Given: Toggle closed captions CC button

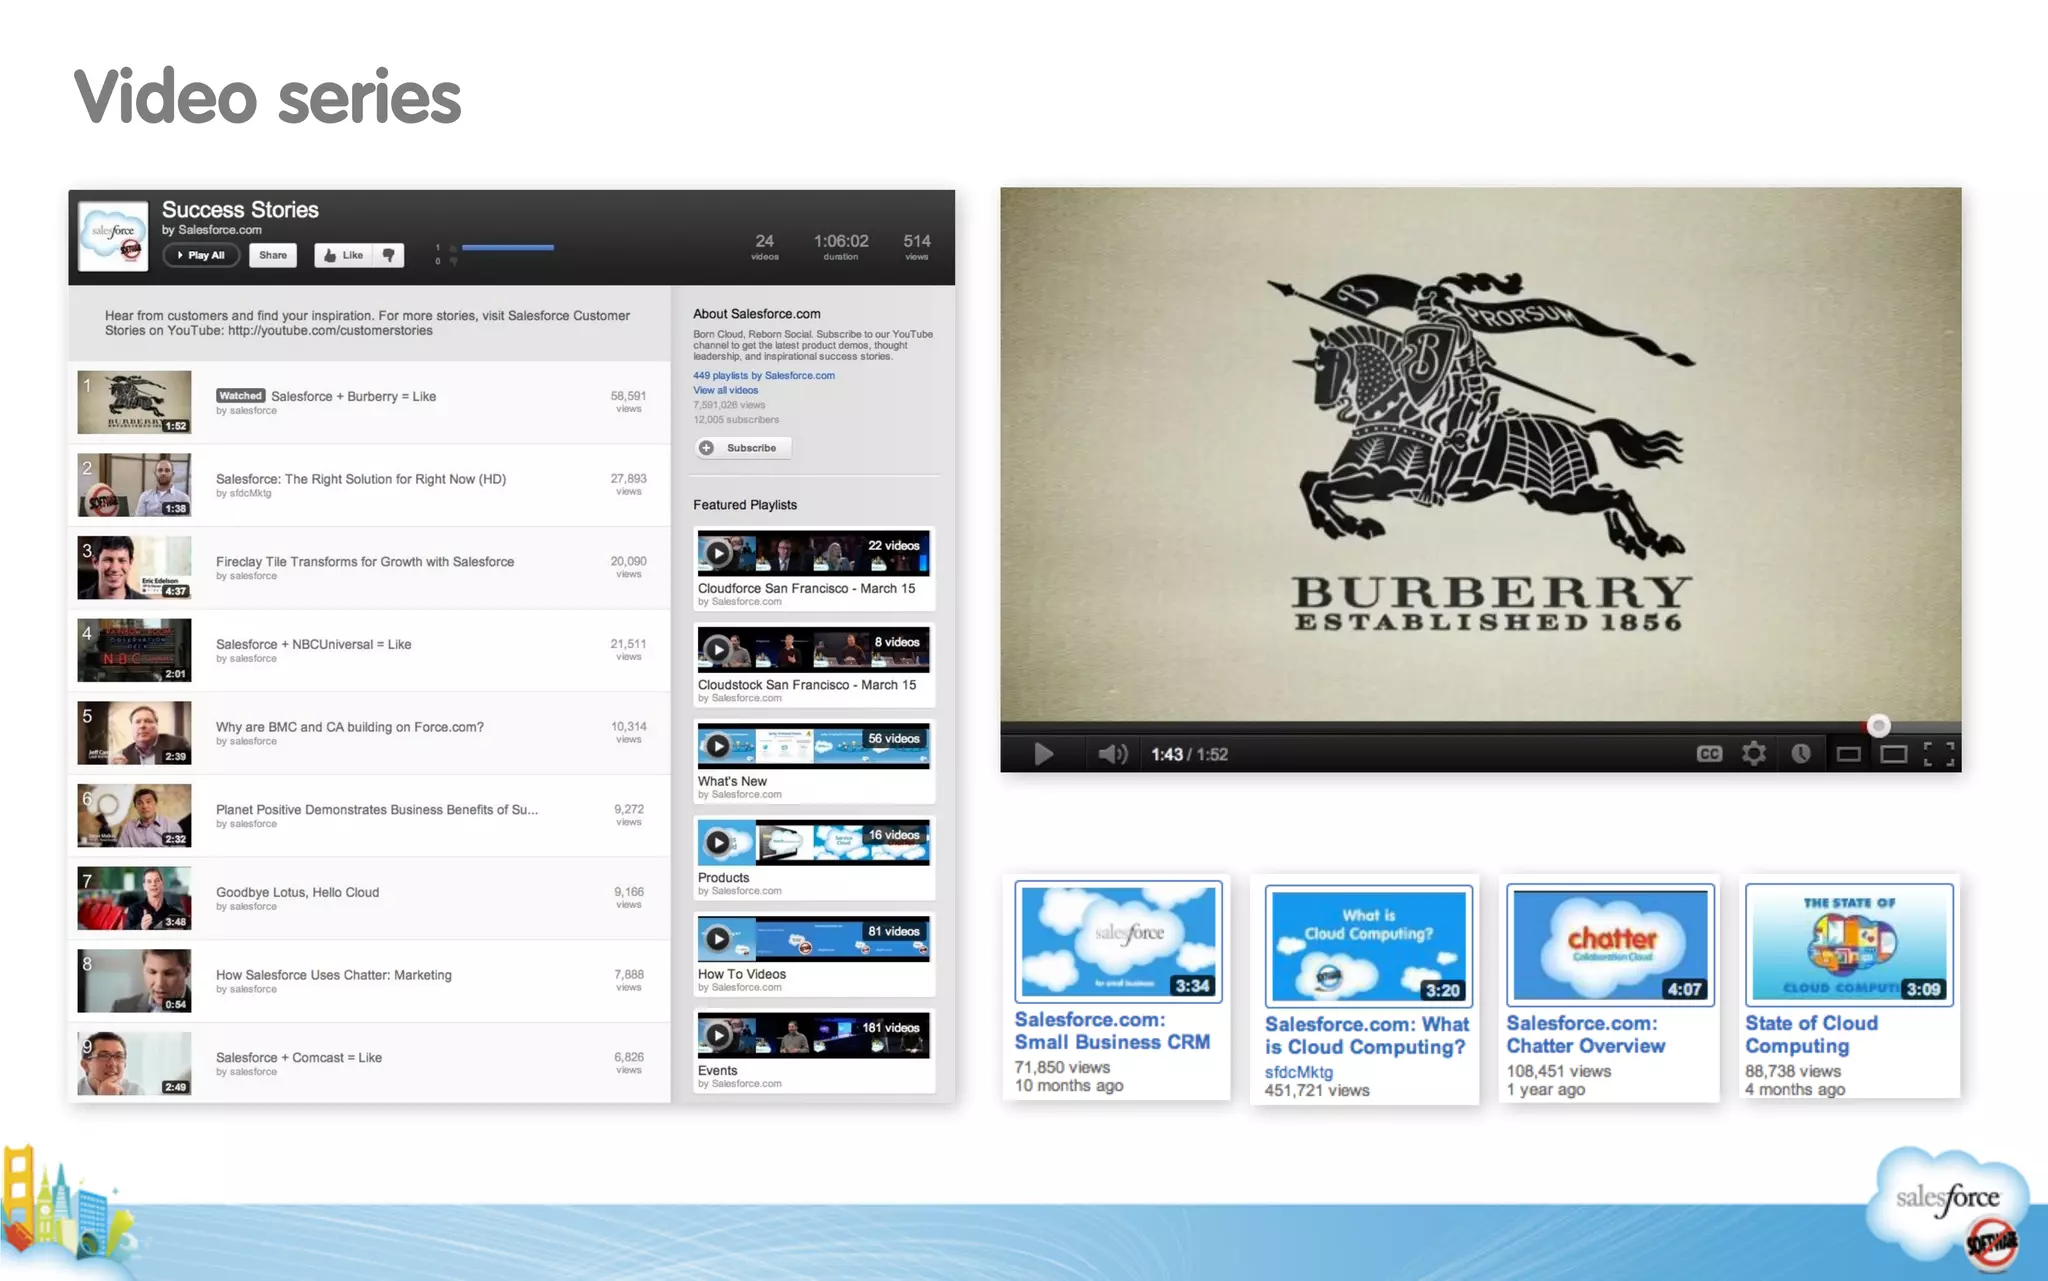Looking at the screenshot, I should click(1709, 754).
